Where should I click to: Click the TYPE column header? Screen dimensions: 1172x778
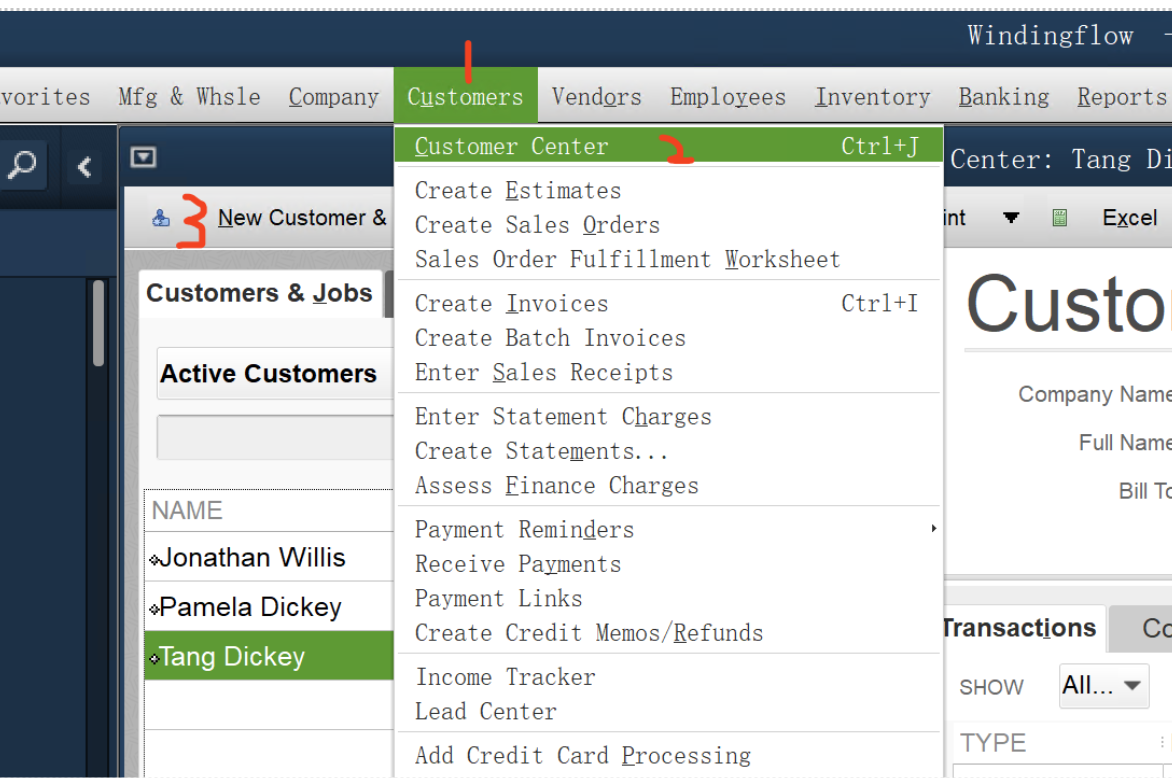tap(1057, 743)
